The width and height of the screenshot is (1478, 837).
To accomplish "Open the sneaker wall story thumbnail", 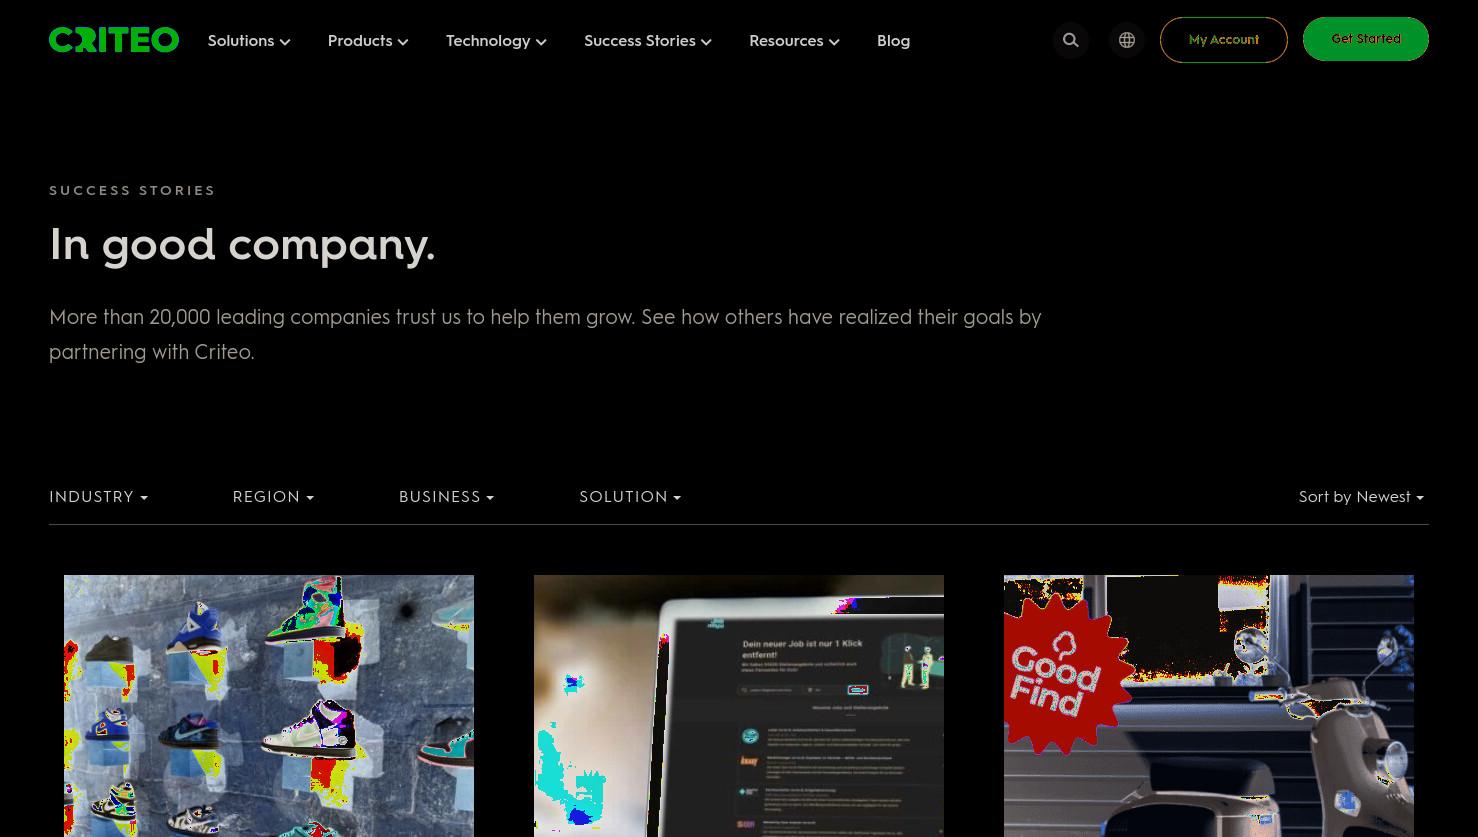I will 269,706.
